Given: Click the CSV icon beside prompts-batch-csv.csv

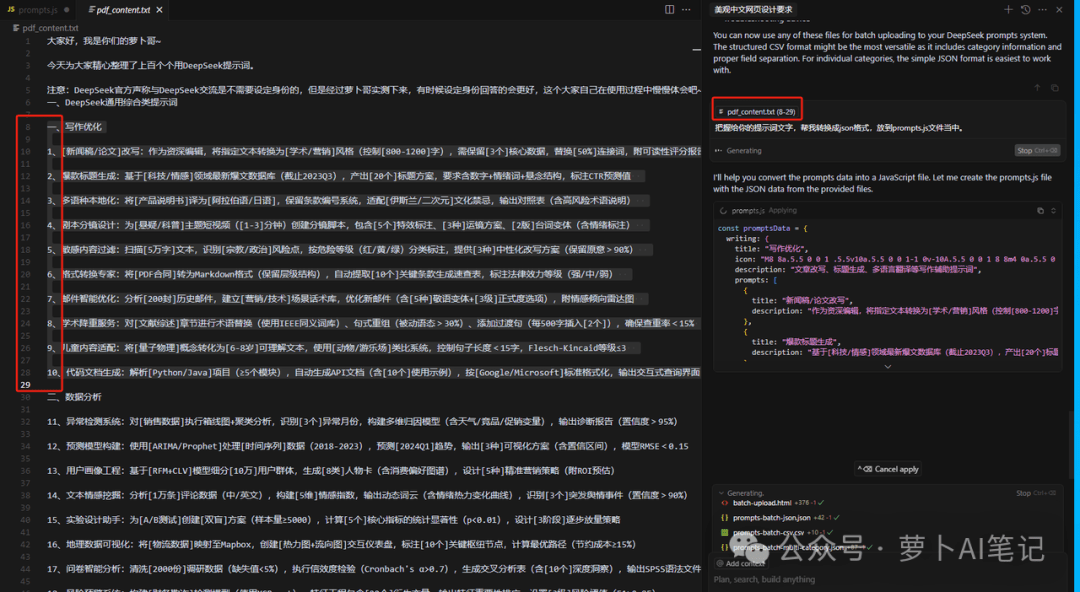Looking at the screenshot, I should 725,533.
